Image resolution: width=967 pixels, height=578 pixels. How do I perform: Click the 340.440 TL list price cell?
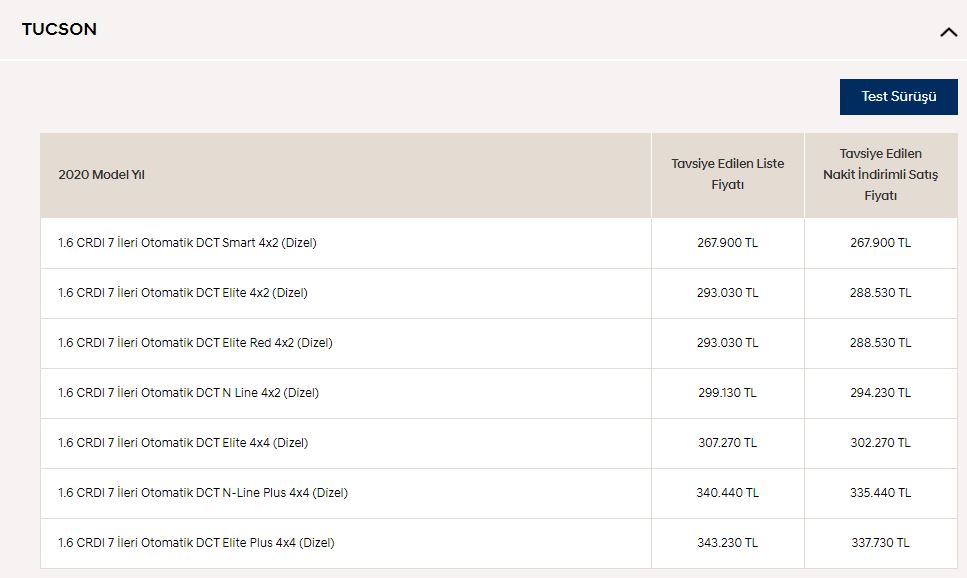pyautogui.click(x=728, y=493)
